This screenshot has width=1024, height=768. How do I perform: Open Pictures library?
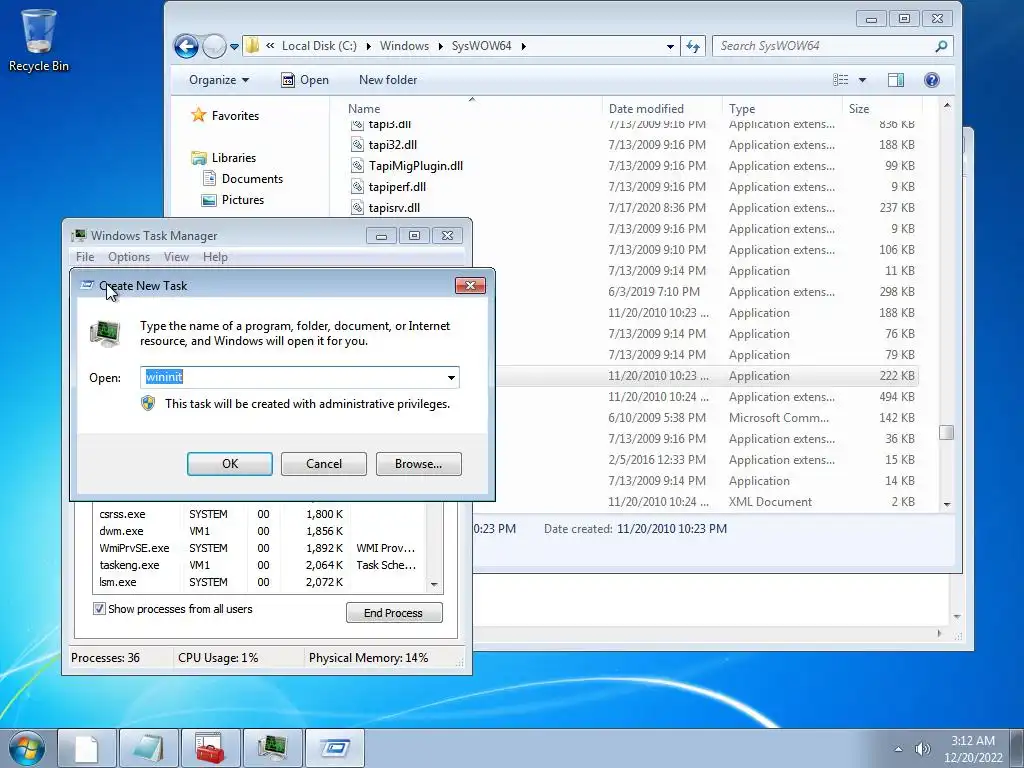pyautogui.click(x=242, y=199)
